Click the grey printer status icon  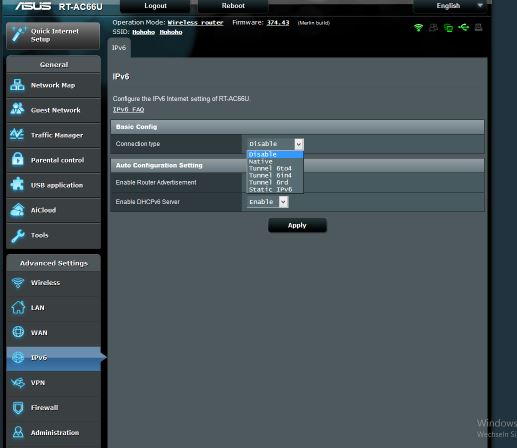click(x=478, y=27)
